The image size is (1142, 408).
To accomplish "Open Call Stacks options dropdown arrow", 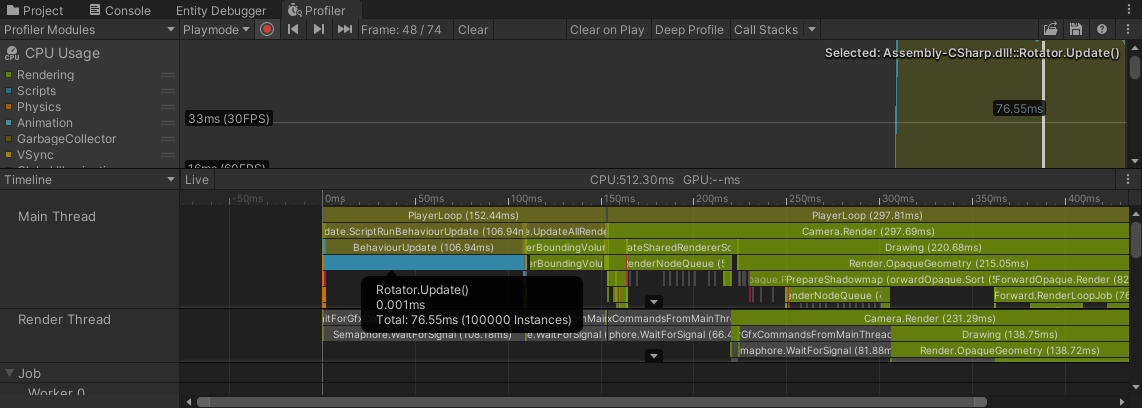I will [812, 30].
